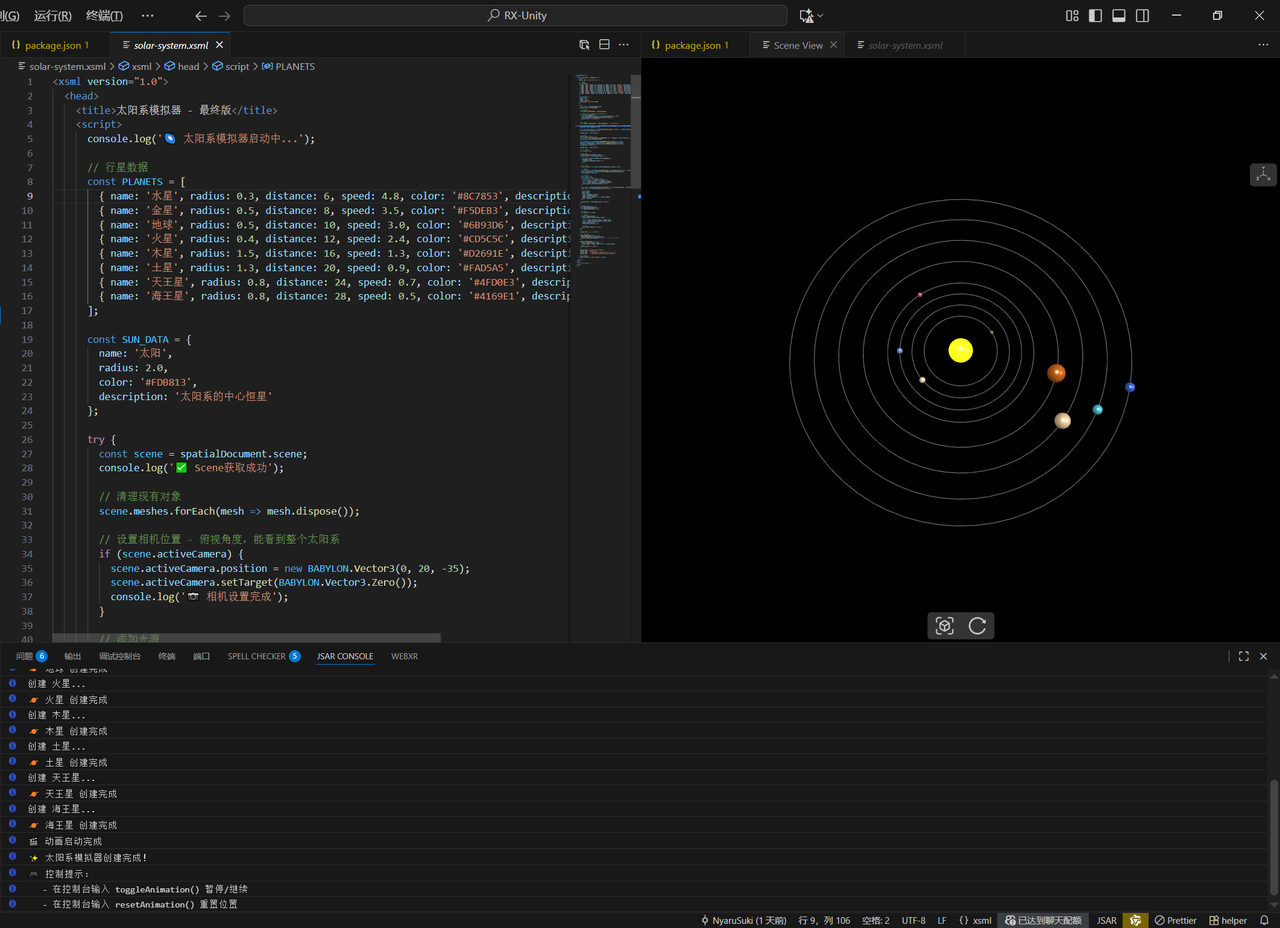Go back with the left navigation arrow
1280x928 pixels.
201,16
